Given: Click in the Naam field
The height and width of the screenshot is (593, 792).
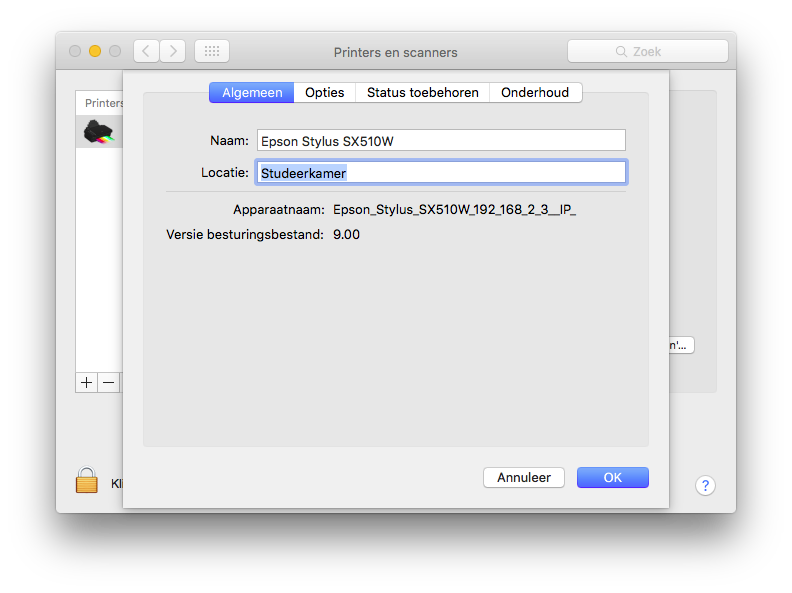Looking at the screenshot, I should 441,140.
